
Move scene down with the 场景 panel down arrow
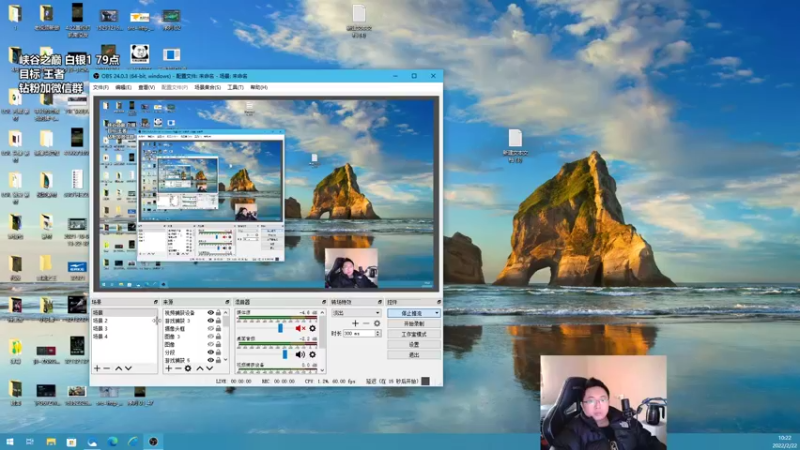point(129,368)
